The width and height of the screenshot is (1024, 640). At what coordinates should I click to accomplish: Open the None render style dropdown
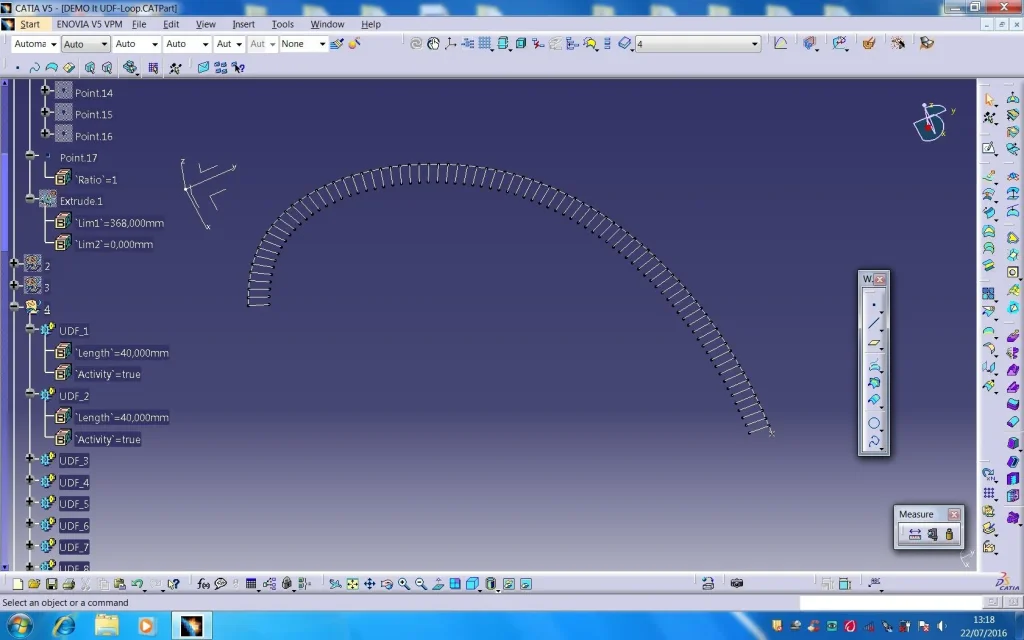[x=304, y=44]
